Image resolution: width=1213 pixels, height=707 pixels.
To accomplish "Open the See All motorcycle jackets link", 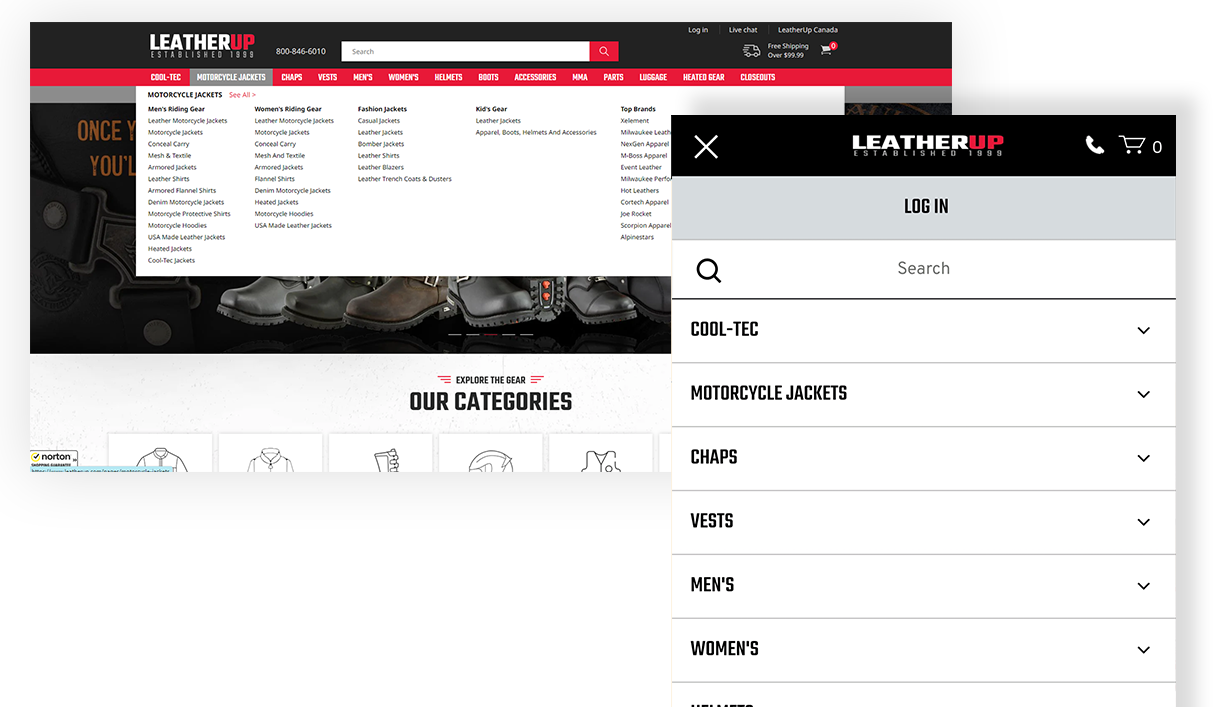I will [x=242, y=95].
